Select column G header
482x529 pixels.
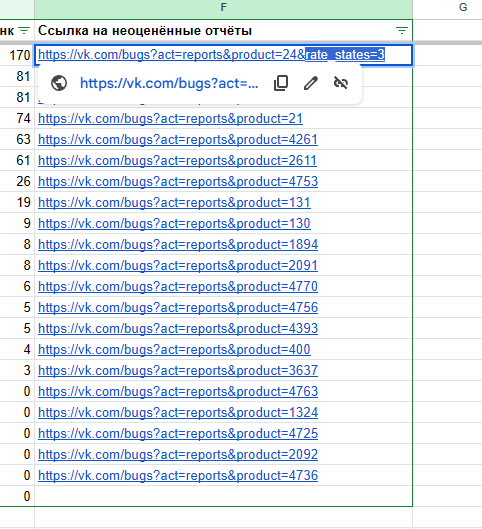463,7
